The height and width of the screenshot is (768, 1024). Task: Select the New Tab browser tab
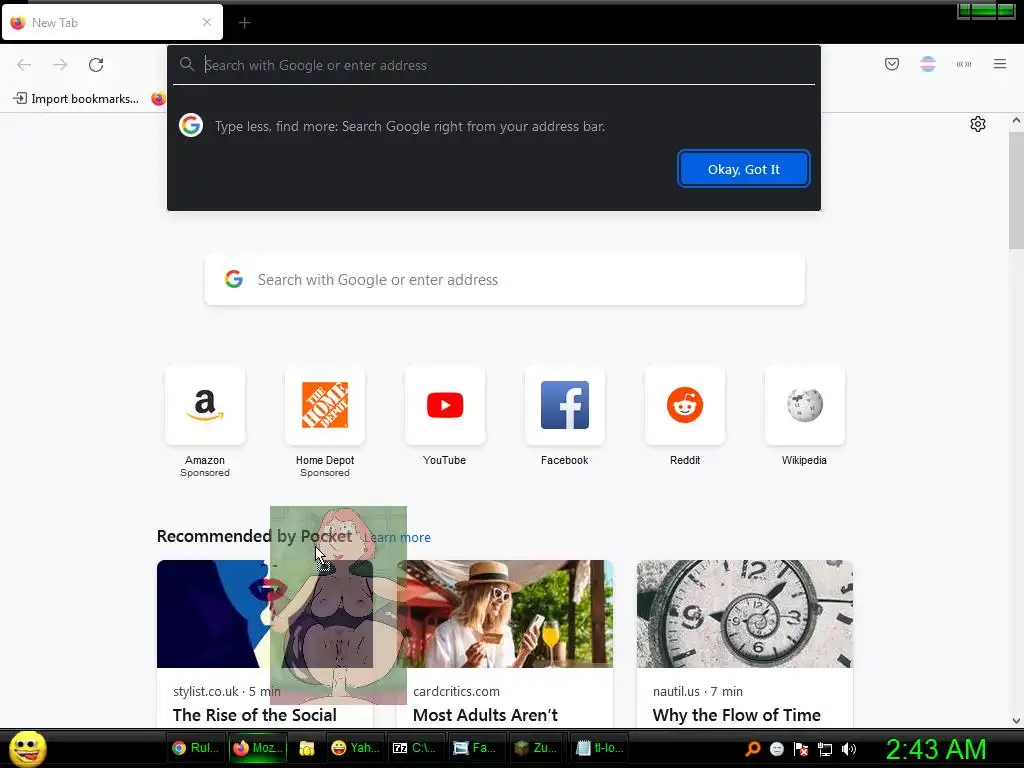point(112,22)
